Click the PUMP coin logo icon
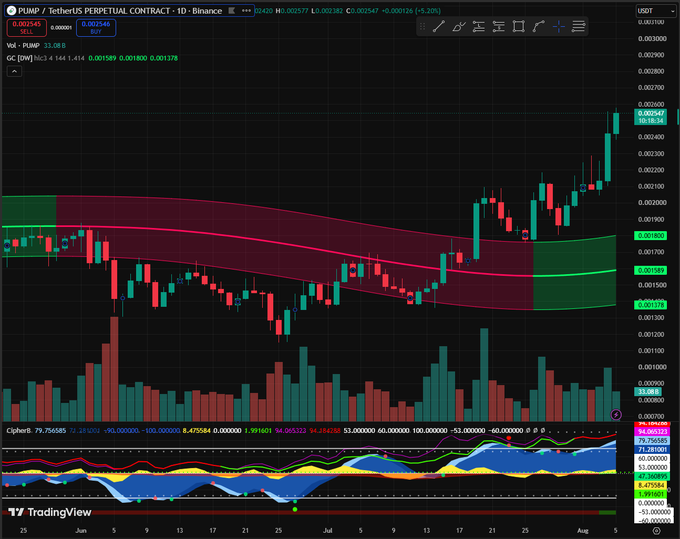This screenshot has width=680, height=539. click(x=11, y=11)
